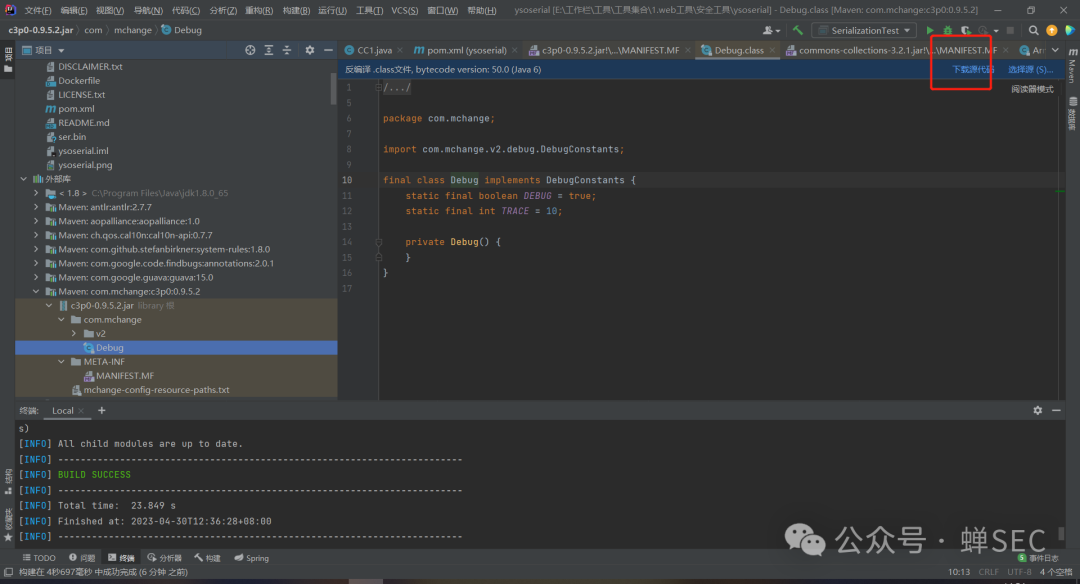Add new terminal tab with plus icon
Viewport: 1080px width, 584px height.
[x=101, y=411]
